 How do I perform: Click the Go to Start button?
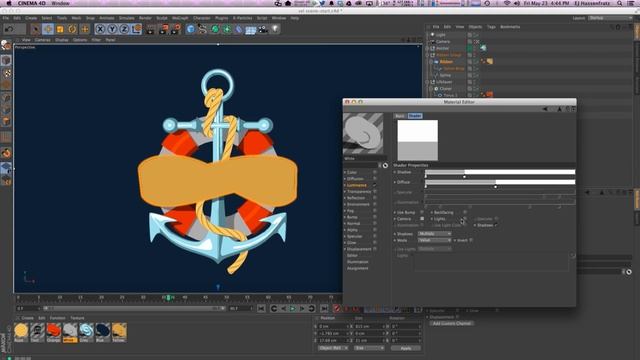point(261,309)
